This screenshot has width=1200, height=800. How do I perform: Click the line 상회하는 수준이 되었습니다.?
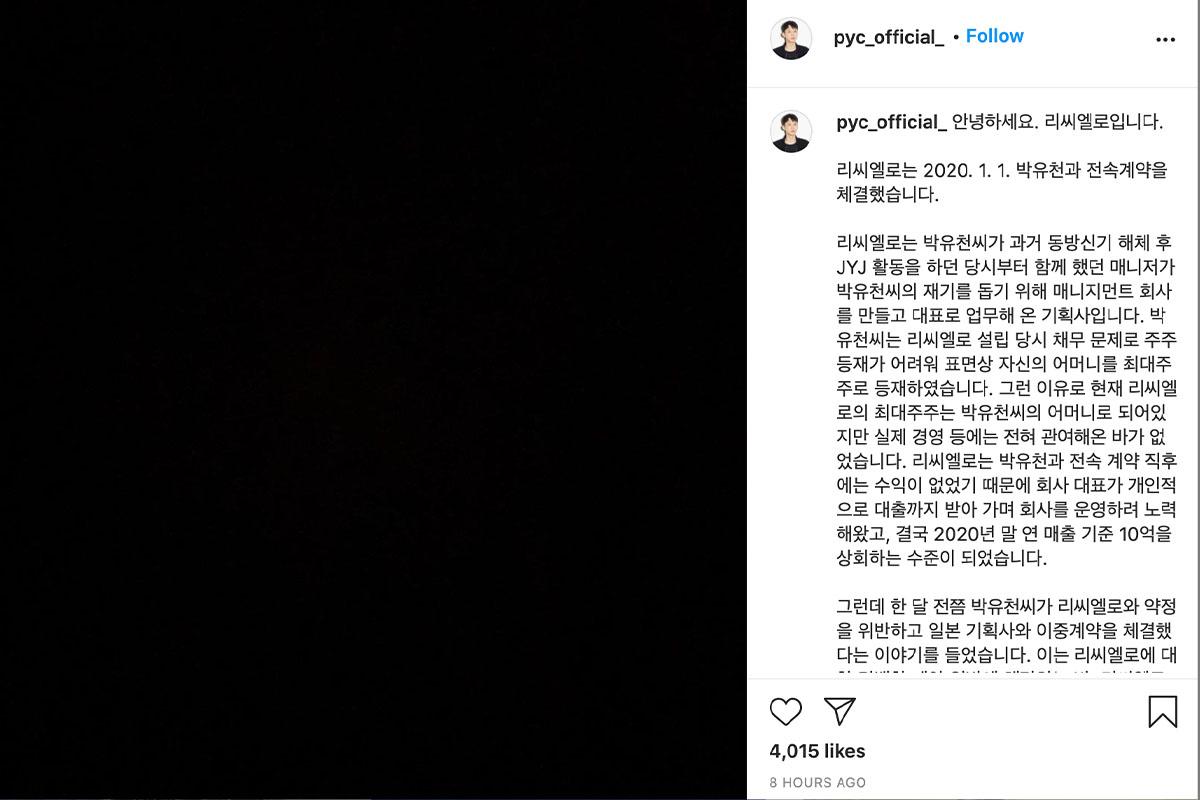tap(939, 558)
